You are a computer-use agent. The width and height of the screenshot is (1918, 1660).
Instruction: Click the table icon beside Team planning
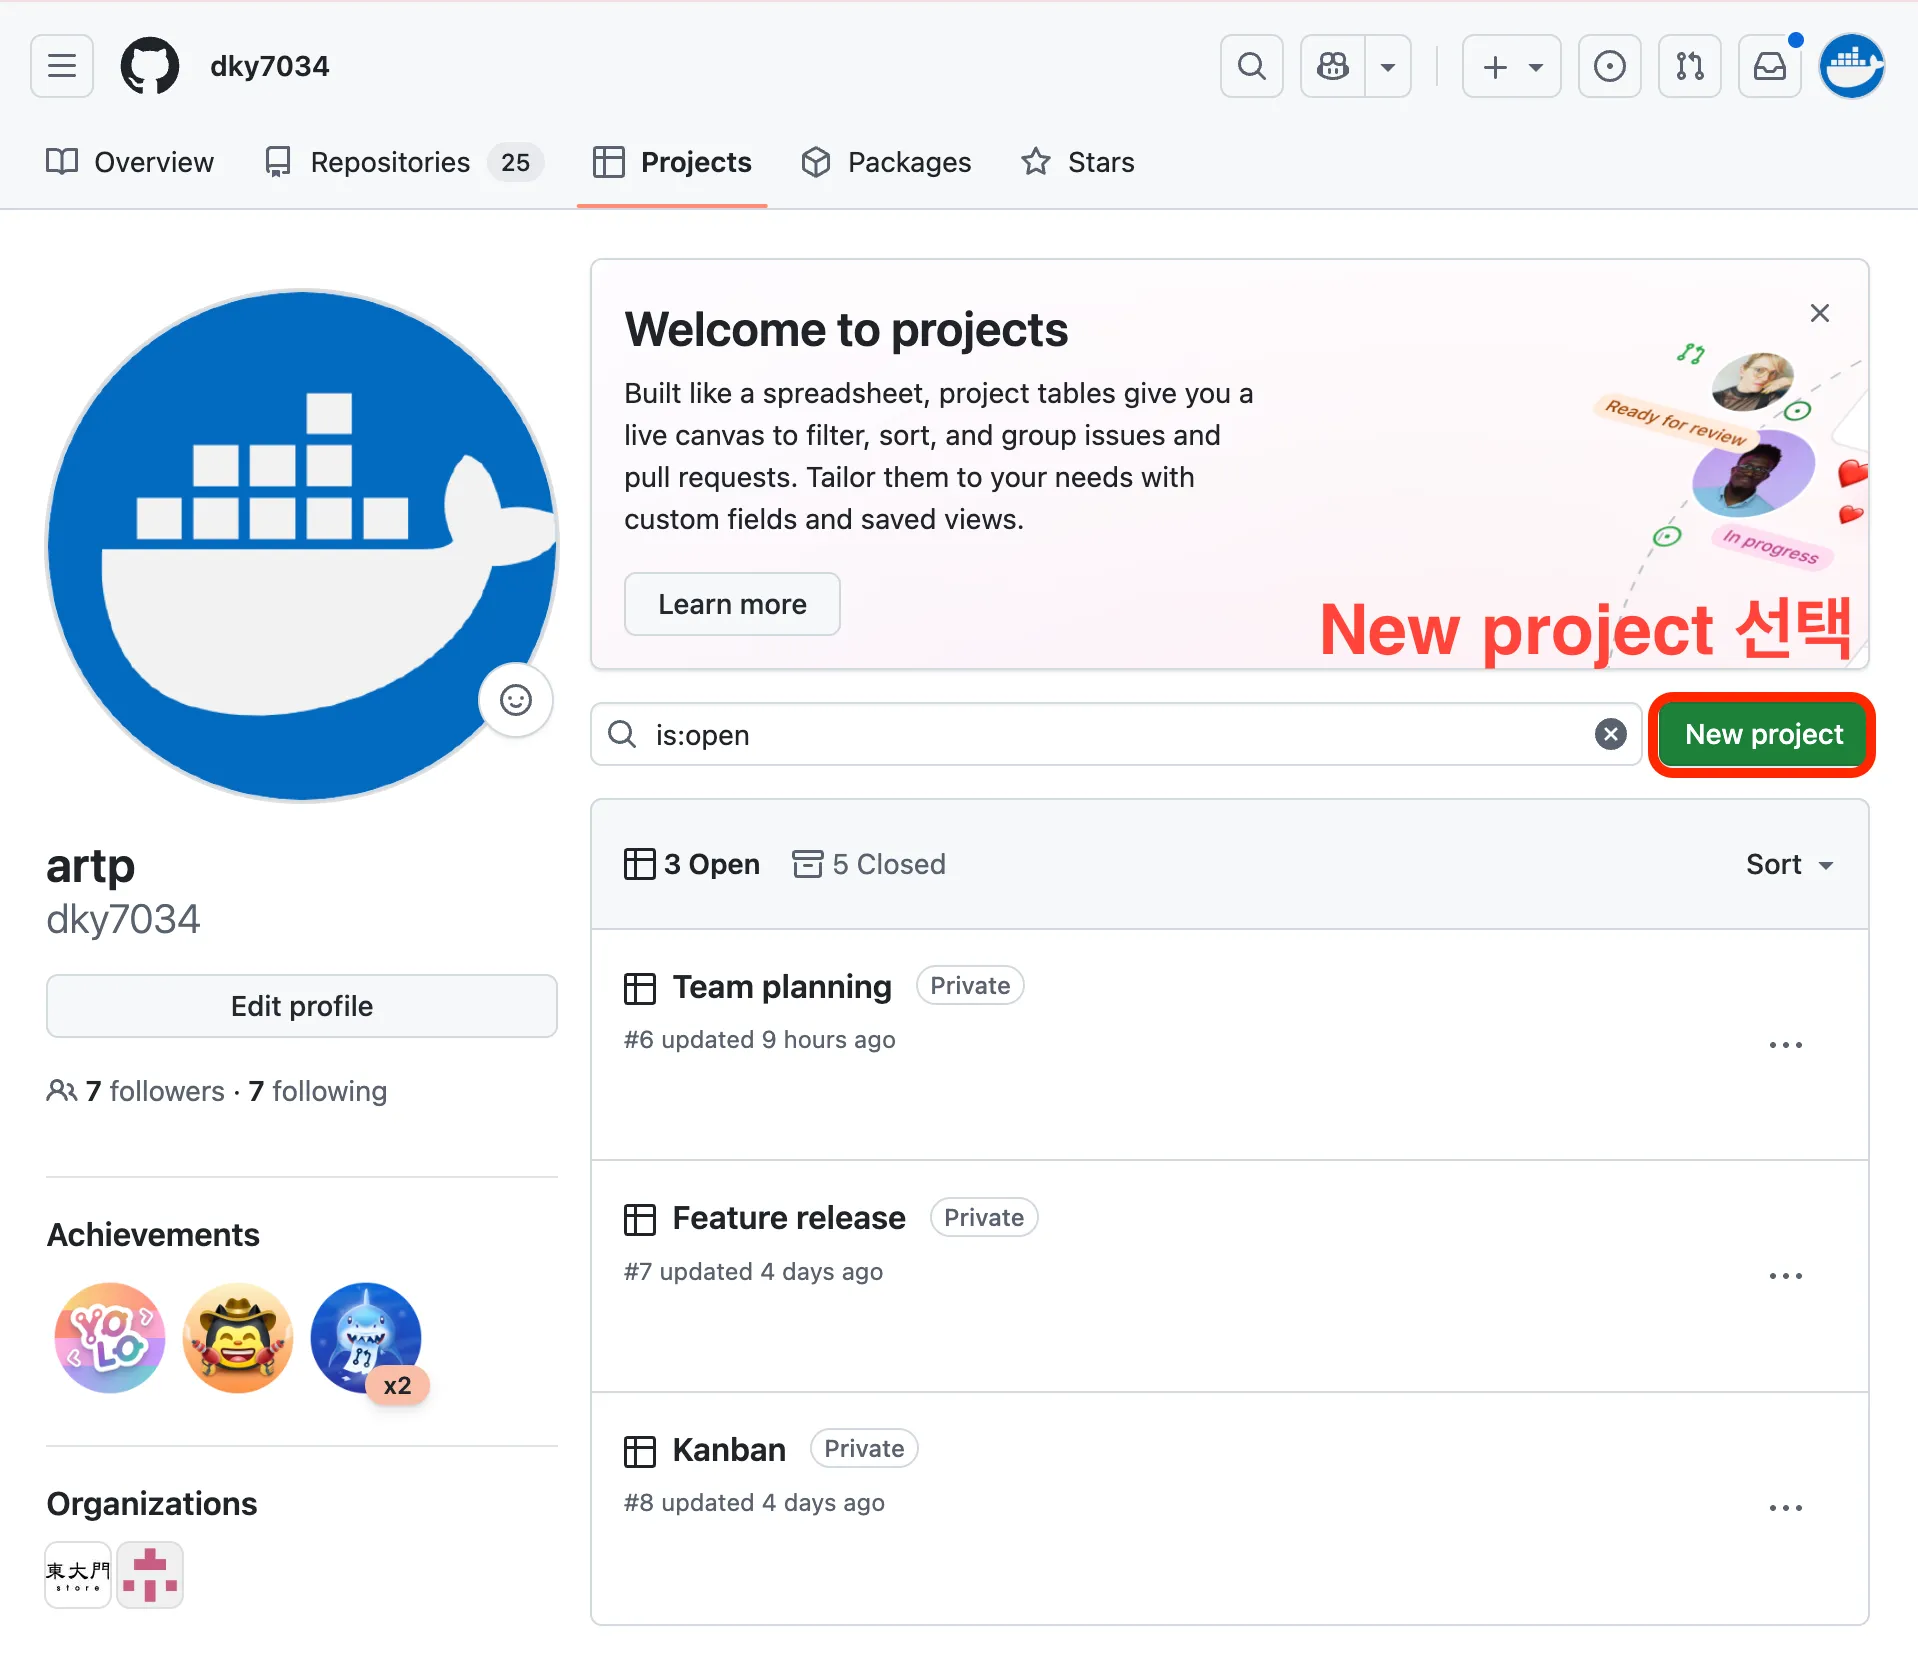(x=640, y=988)
